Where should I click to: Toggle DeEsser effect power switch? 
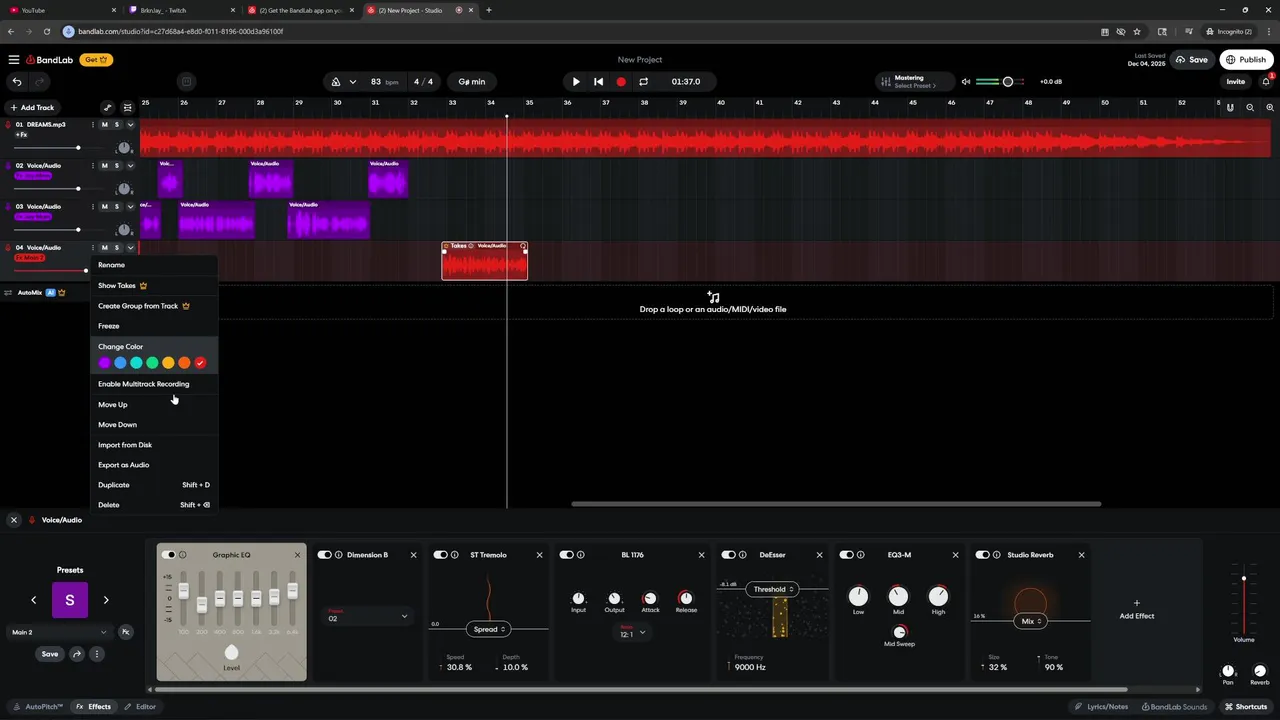728,555
